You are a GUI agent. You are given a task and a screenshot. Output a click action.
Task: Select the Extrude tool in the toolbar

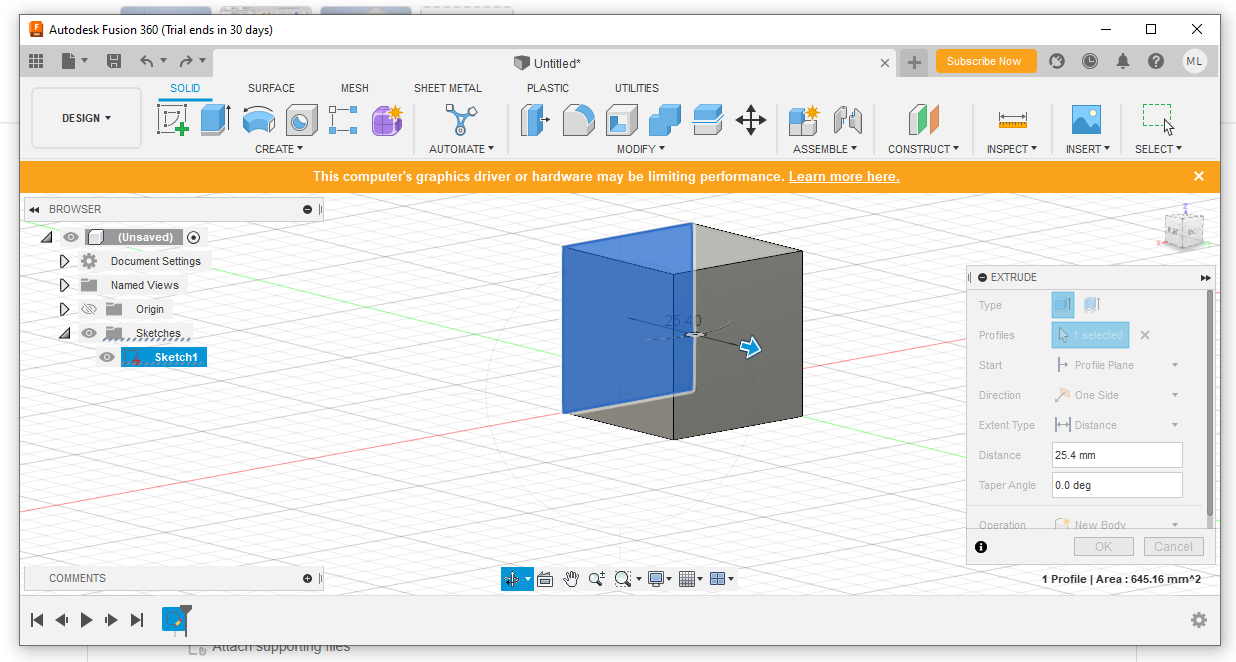215,120
